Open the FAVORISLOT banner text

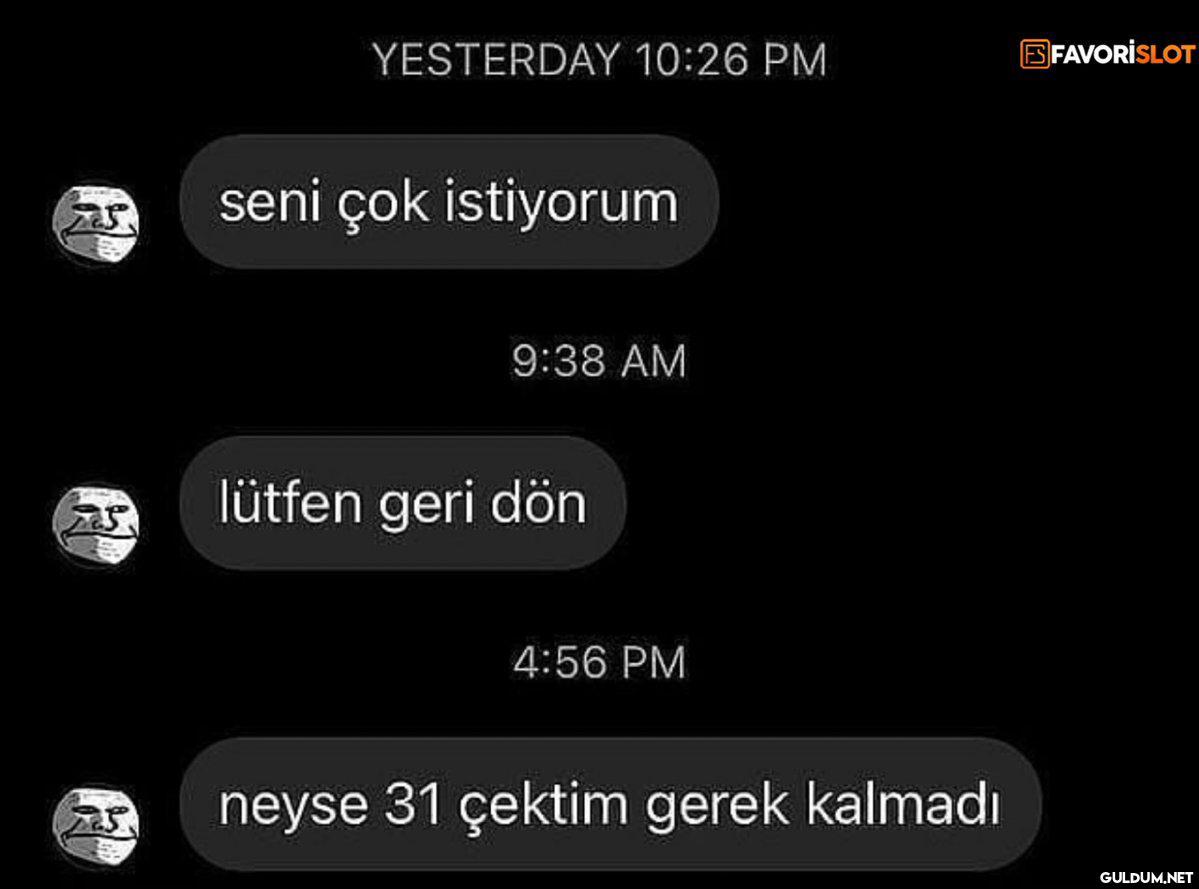tap(1107, 54)
